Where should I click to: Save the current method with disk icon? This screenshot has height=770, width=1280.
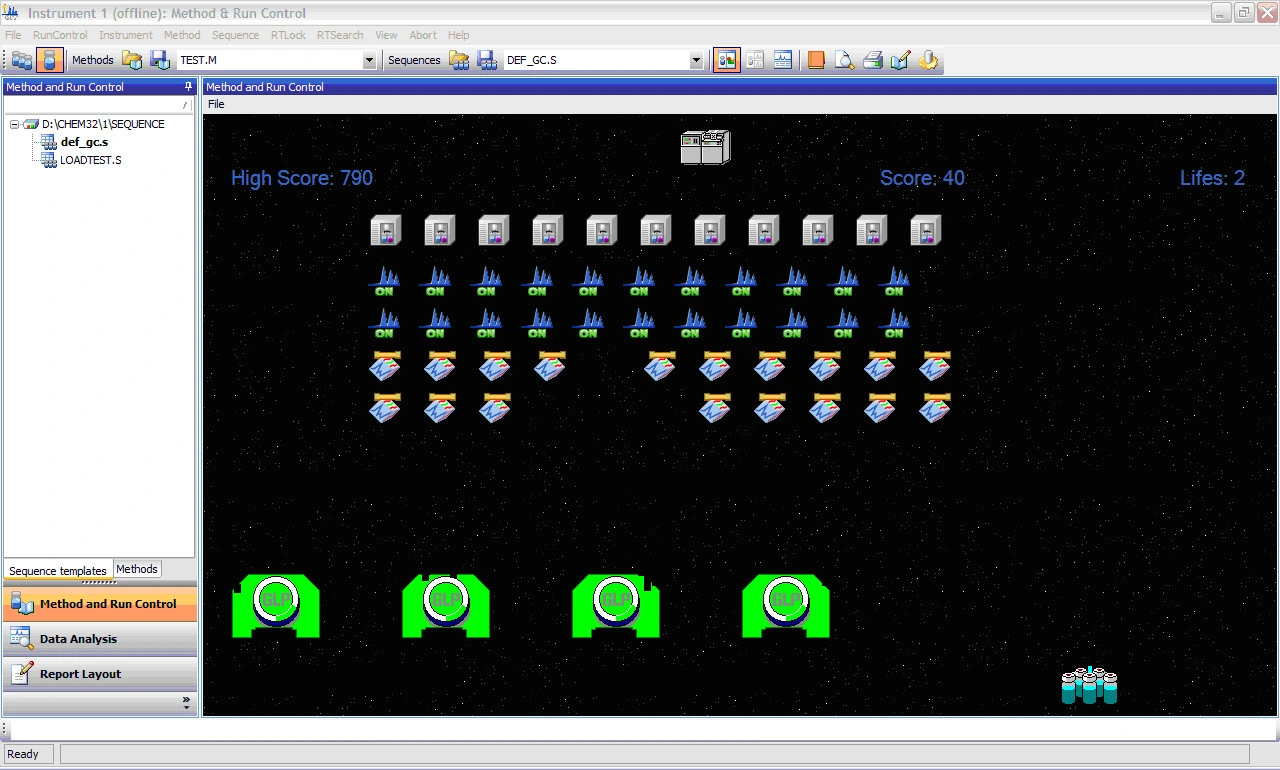click(x=160, y=60)
